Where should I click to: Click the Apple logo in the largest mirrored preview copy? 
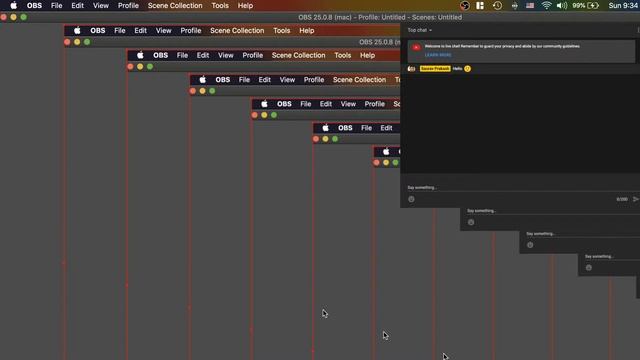pos(77,31)
